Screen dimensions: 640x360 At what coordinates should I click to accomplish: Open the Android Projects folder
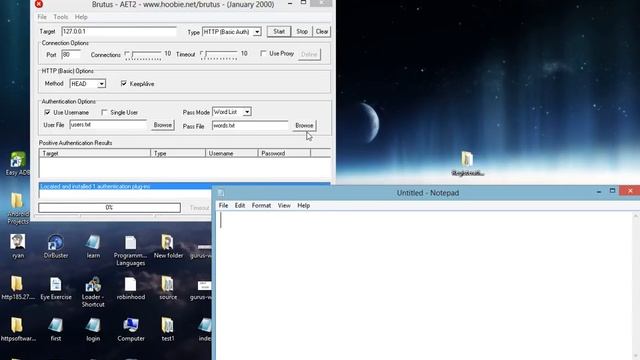(18, 208)
